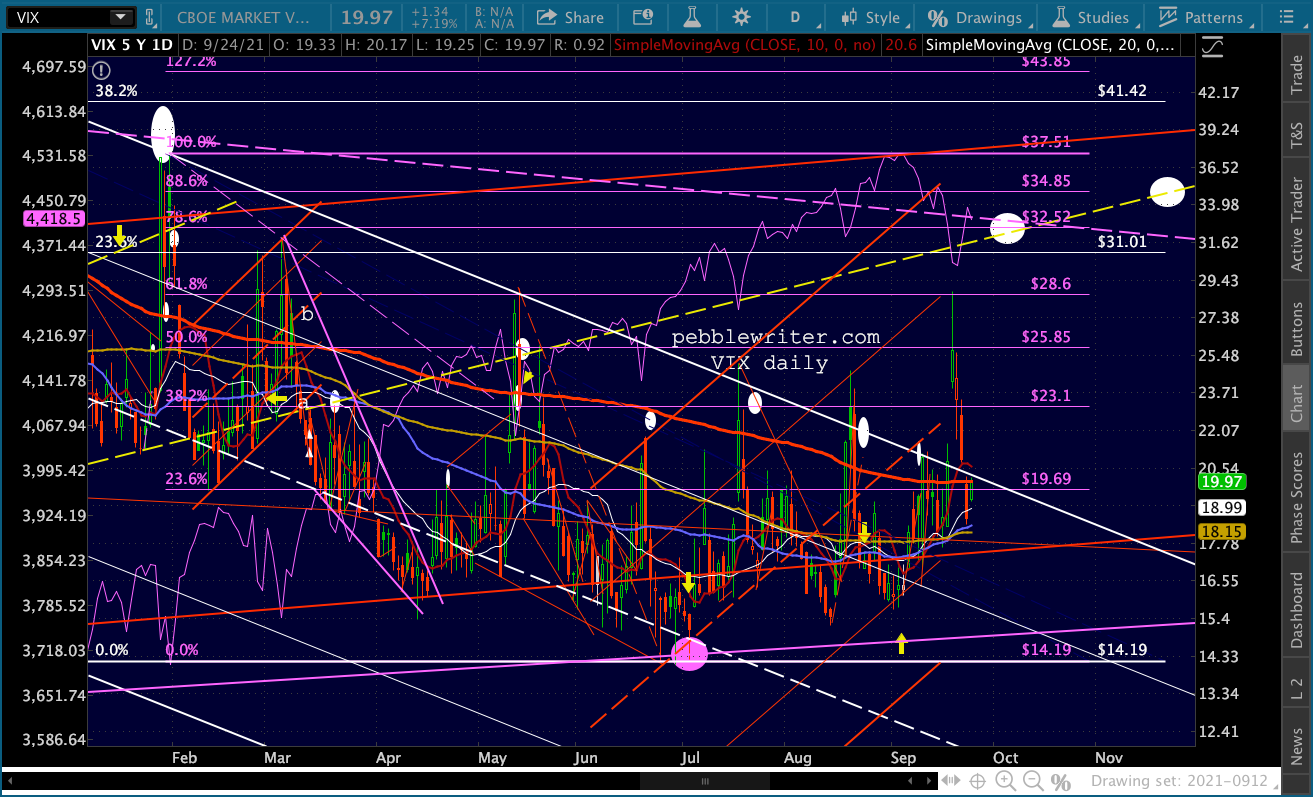
Task: Open the Patterns dropdown menu
Action: tap(1208, 17)
